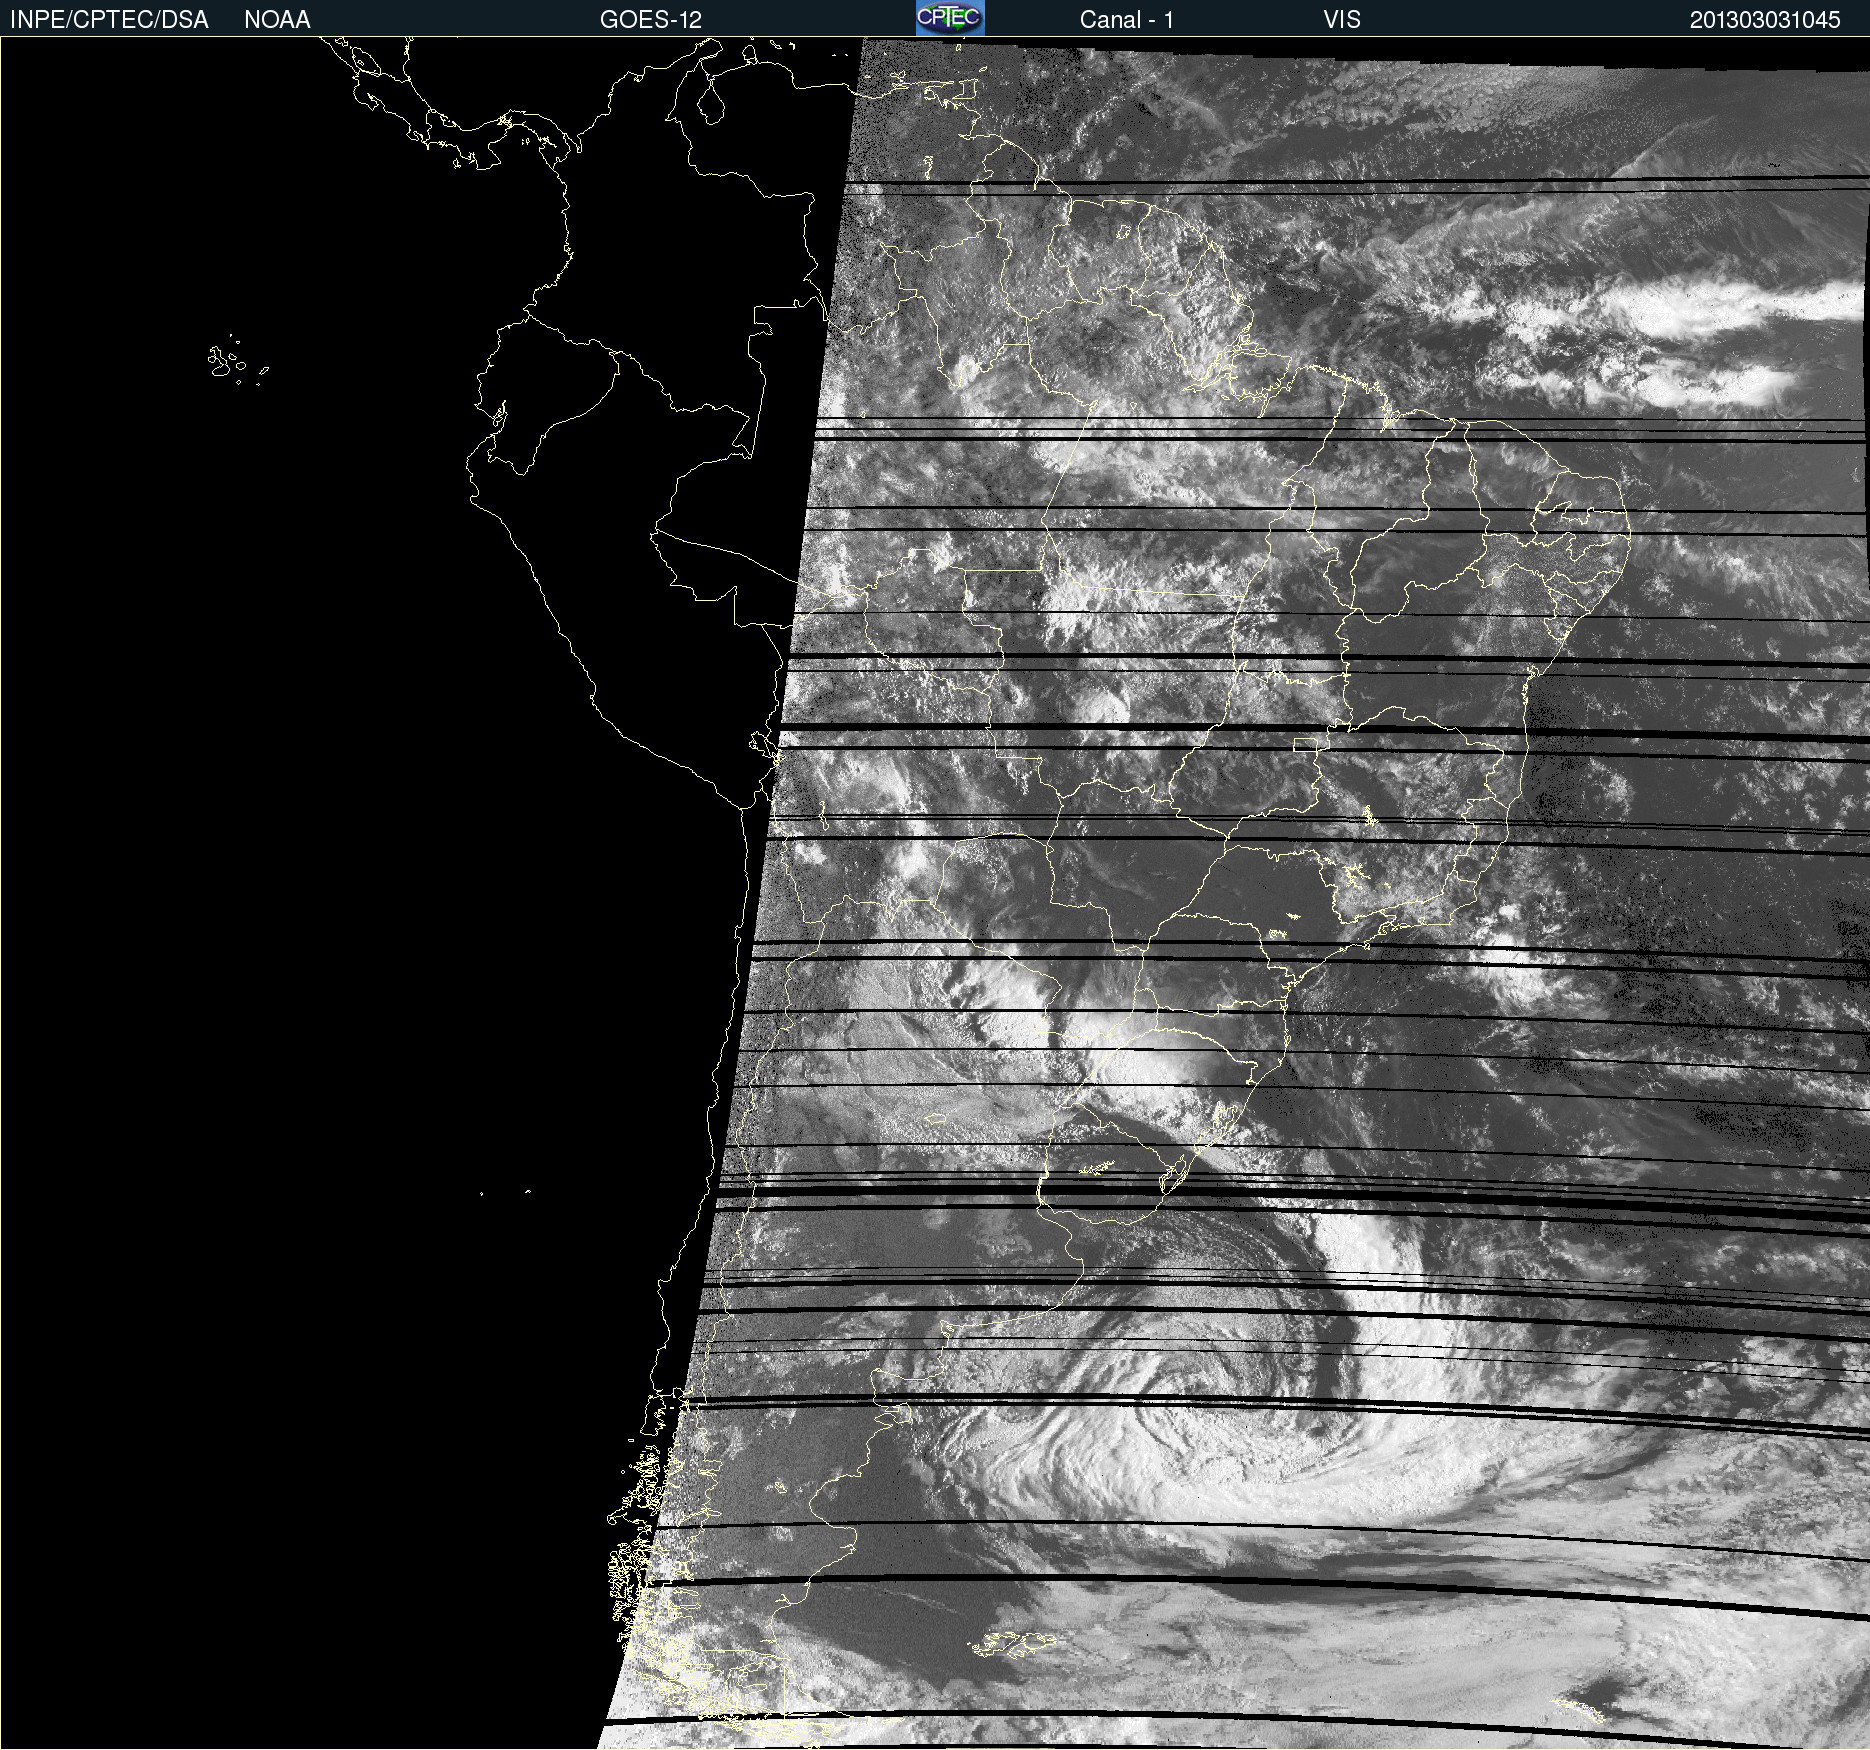
Task: Click the Canal - 1 label
Action: [1126, 20]
